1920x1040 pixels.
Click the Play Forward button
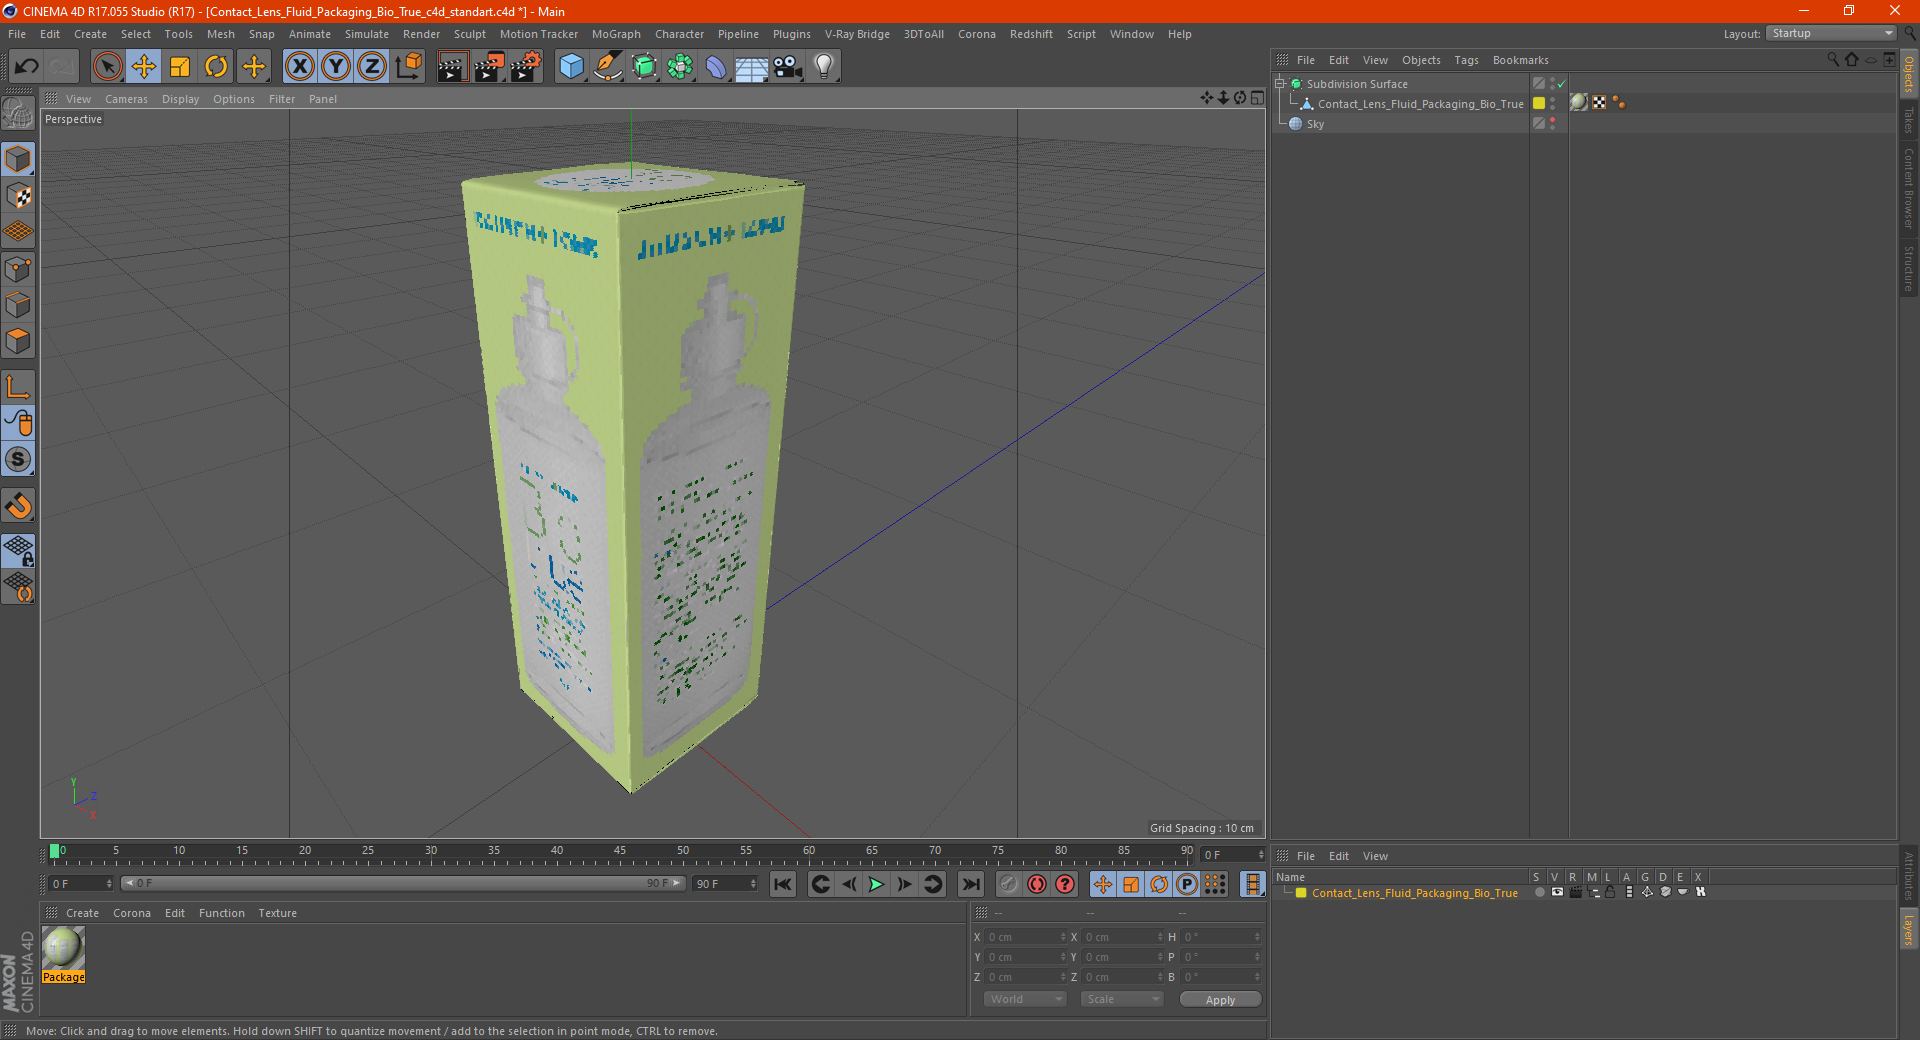click(876, 884)
